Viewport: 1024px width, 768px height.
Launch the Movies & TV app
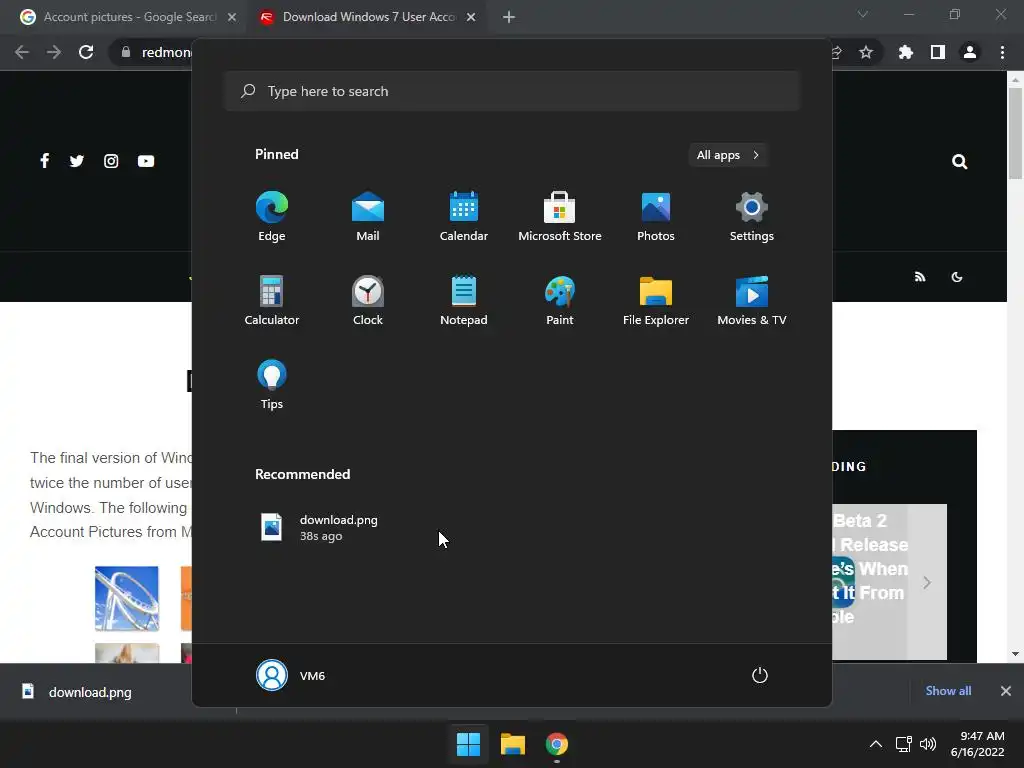[x=752, y=300]
